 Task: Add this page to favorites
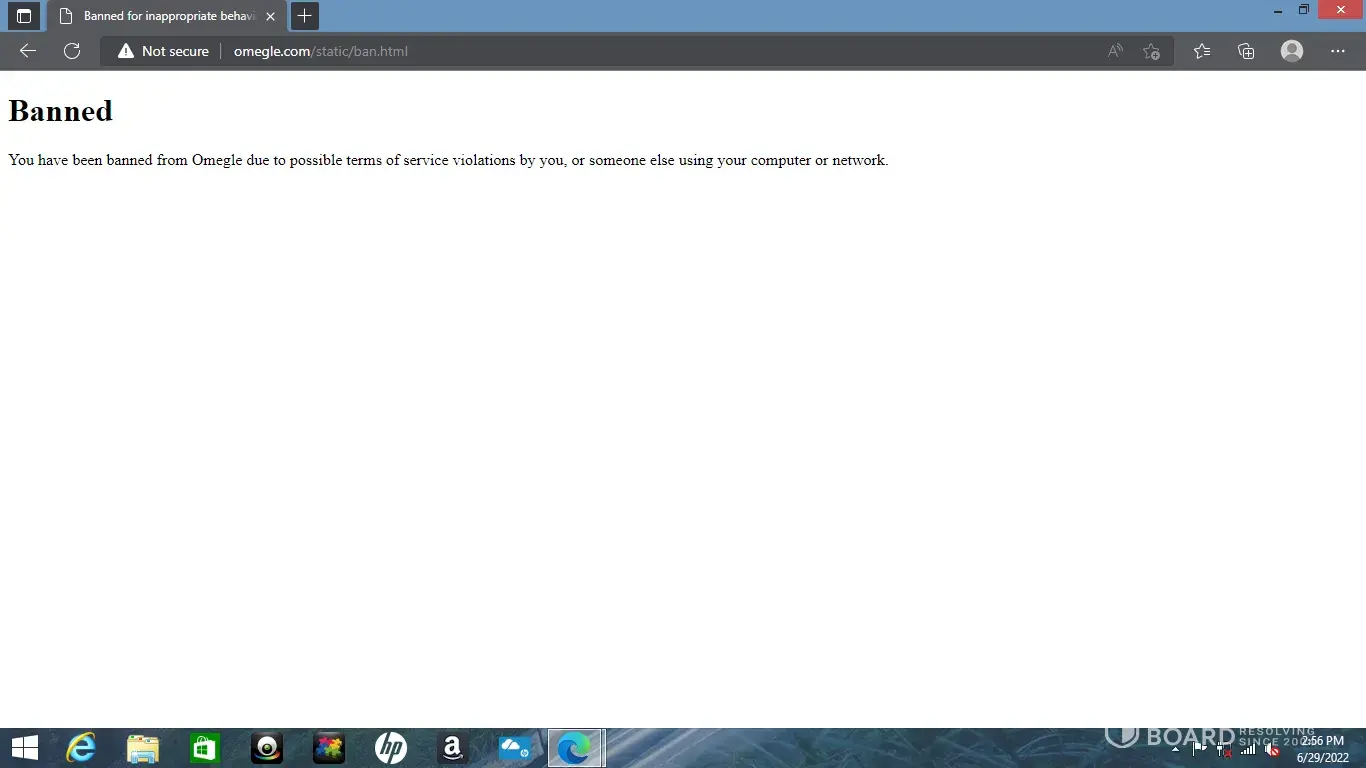coord(1152,51)
